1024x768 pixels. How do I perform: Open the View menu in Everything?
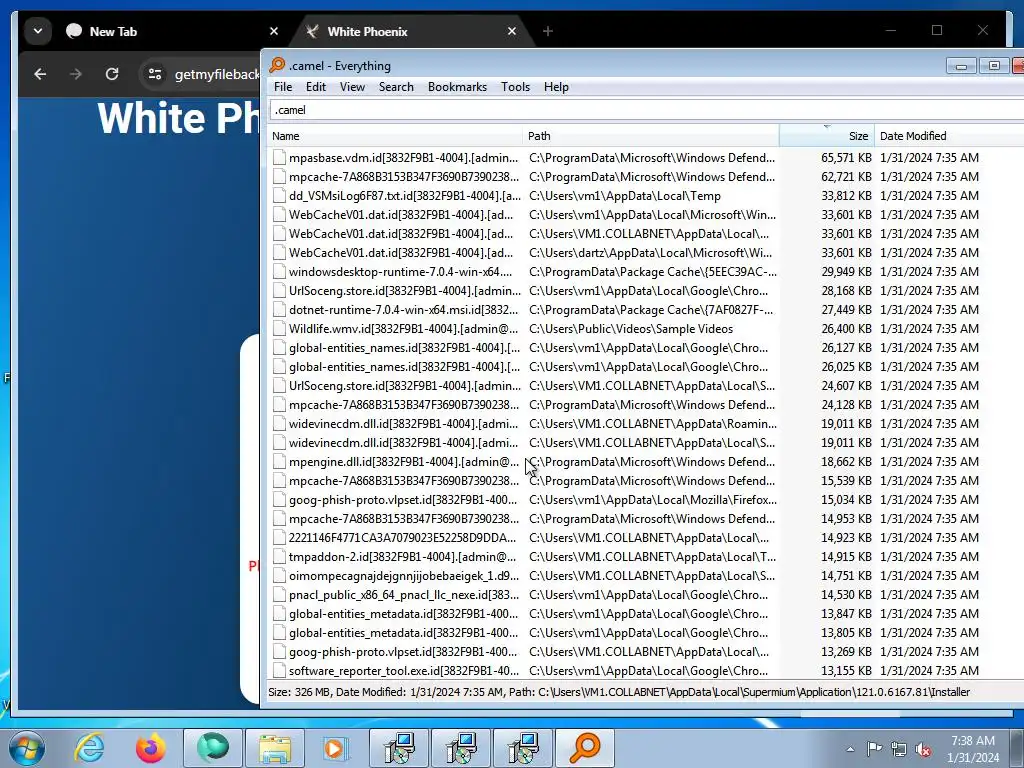click(x=352, y=87)
